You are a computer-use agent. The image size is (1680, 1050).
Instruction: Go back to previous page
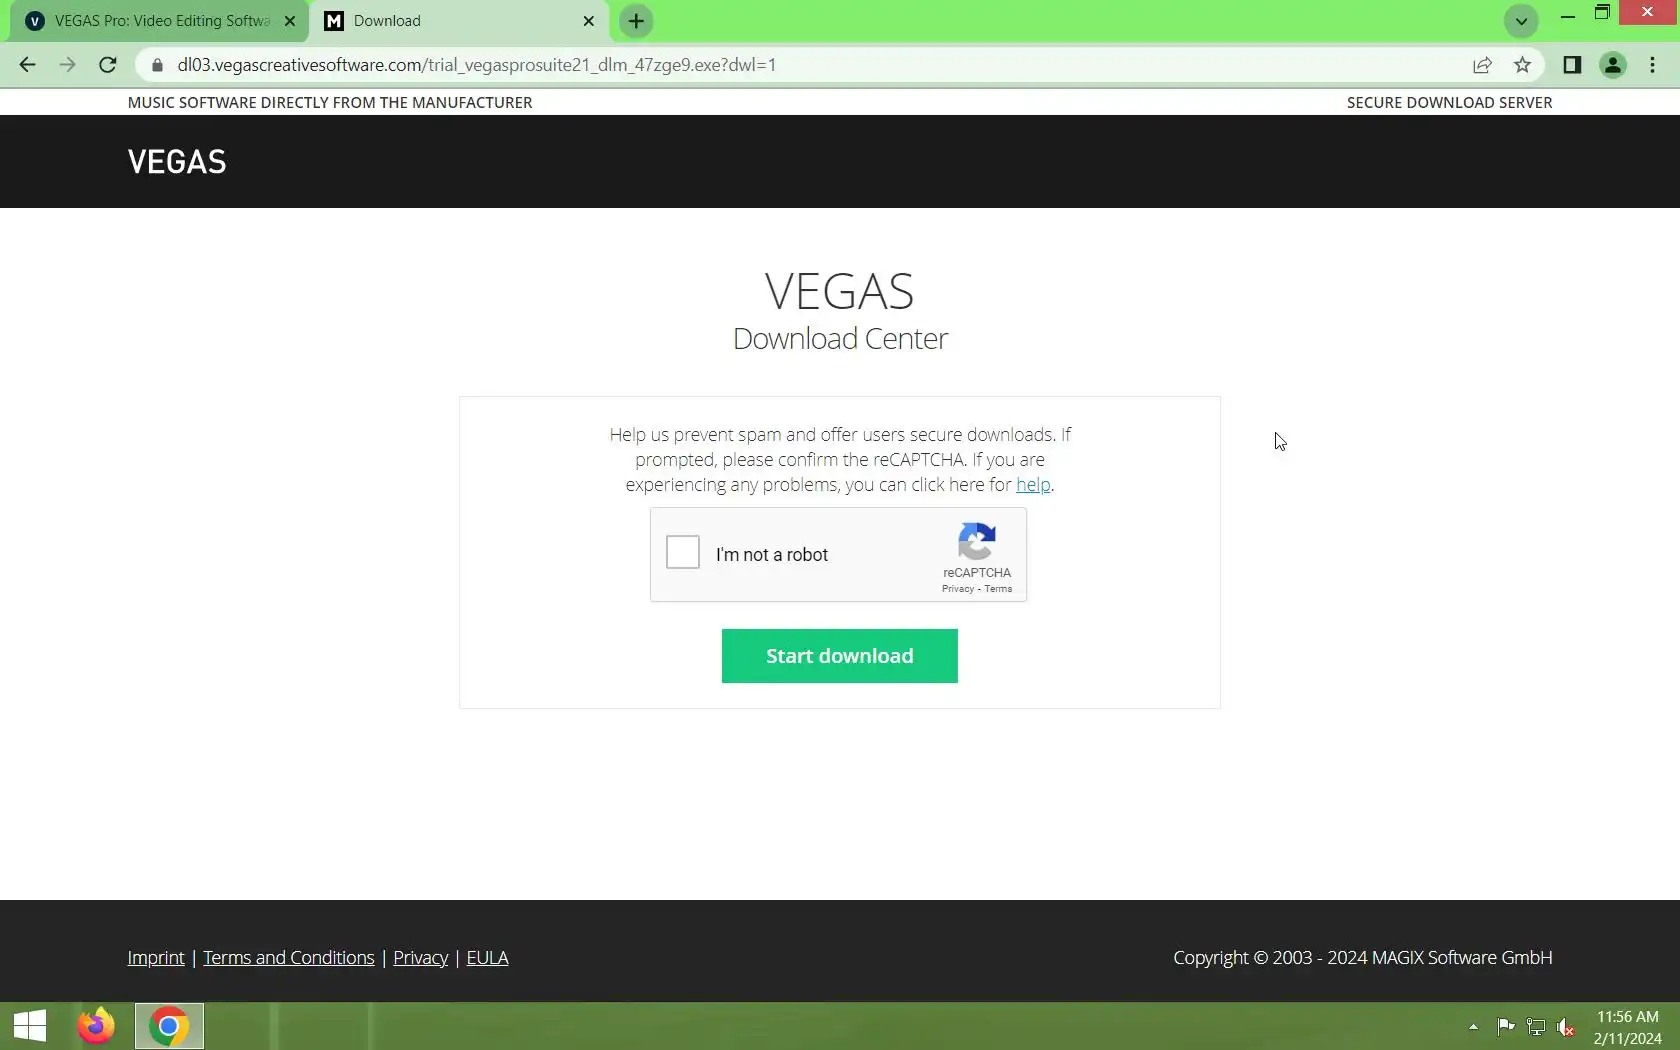coord(27,65)
